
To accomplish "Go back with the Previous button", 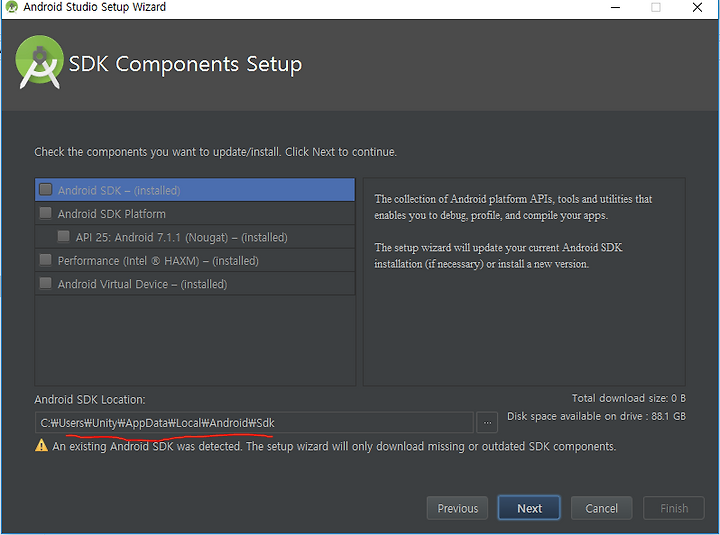I will coord(457,508).
